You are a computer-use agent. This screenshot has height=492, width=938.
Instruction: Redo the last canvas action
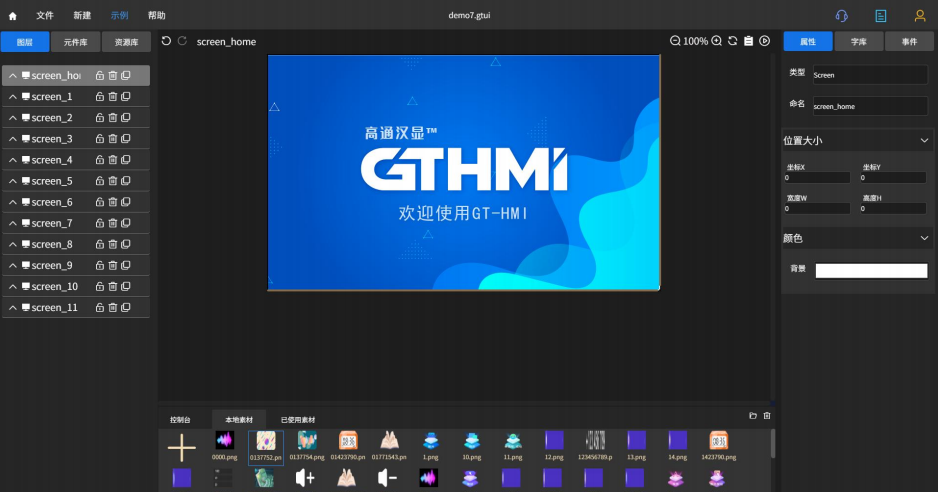[182, 41]
